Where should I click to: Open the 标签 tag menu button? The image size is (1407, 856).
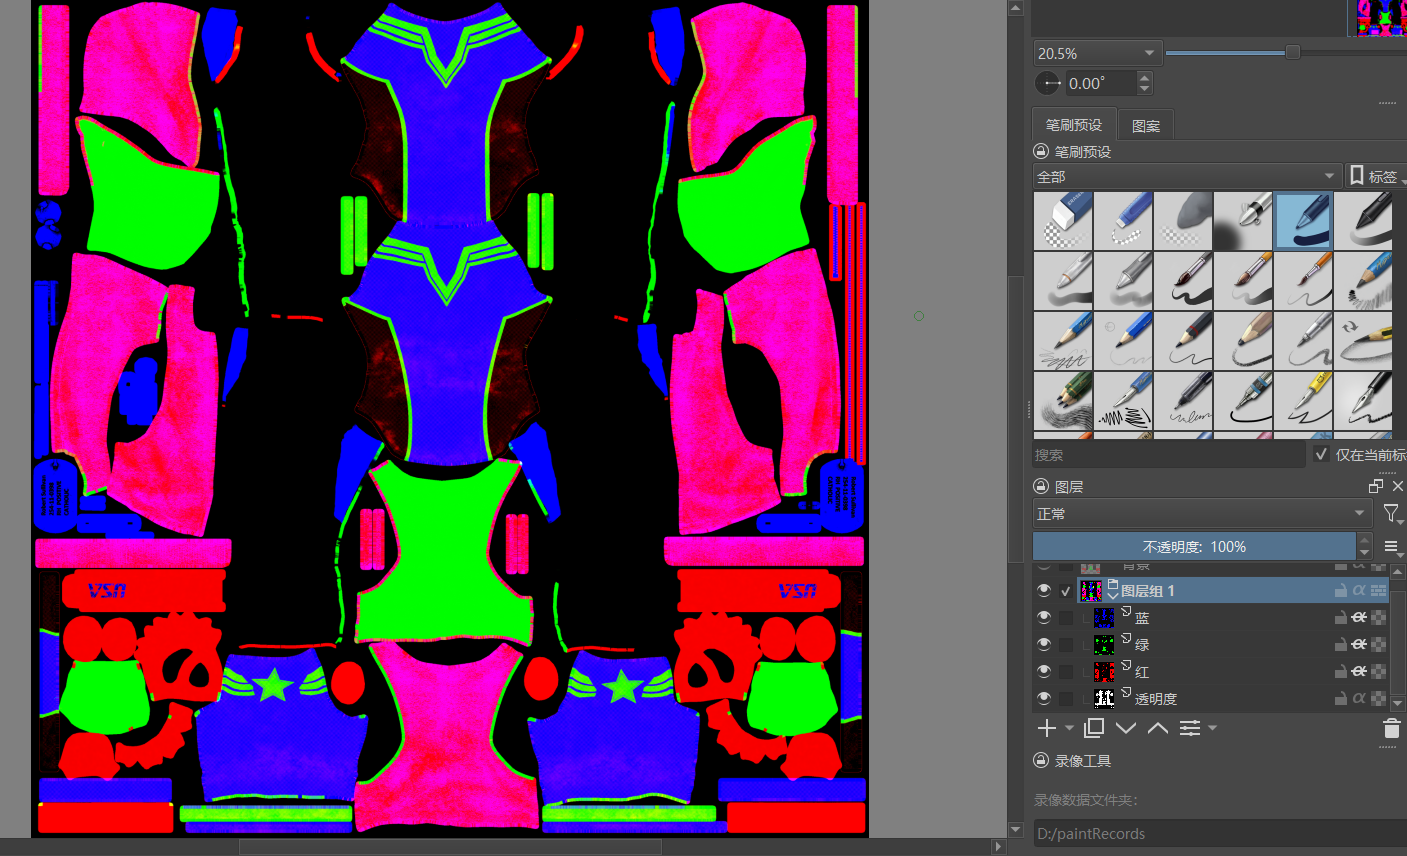[1374, 176]
